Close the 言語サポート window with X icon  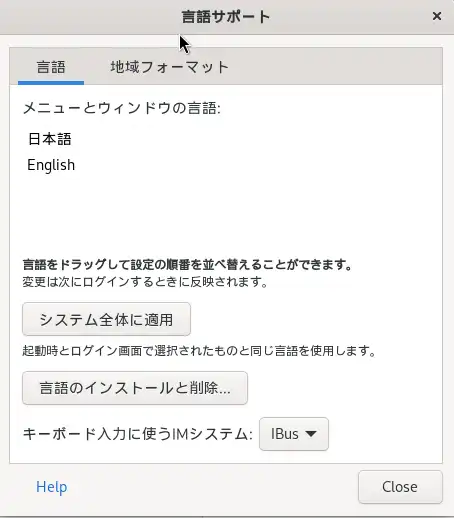tap(437, 16)
